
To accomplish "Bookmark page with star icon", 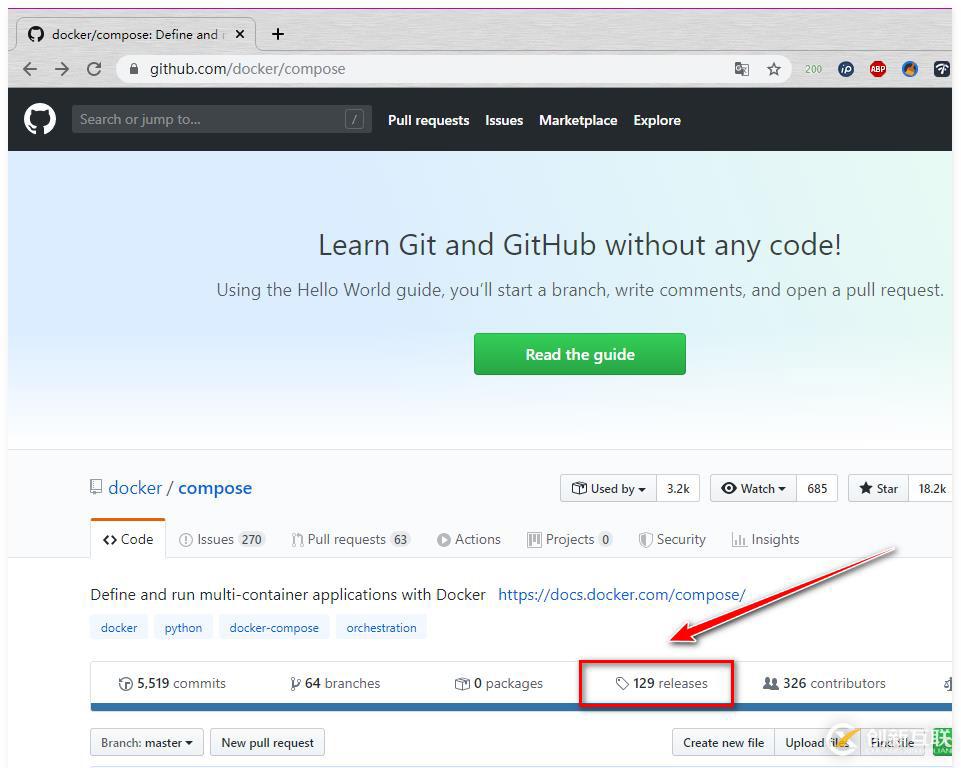I will point(773,69).
